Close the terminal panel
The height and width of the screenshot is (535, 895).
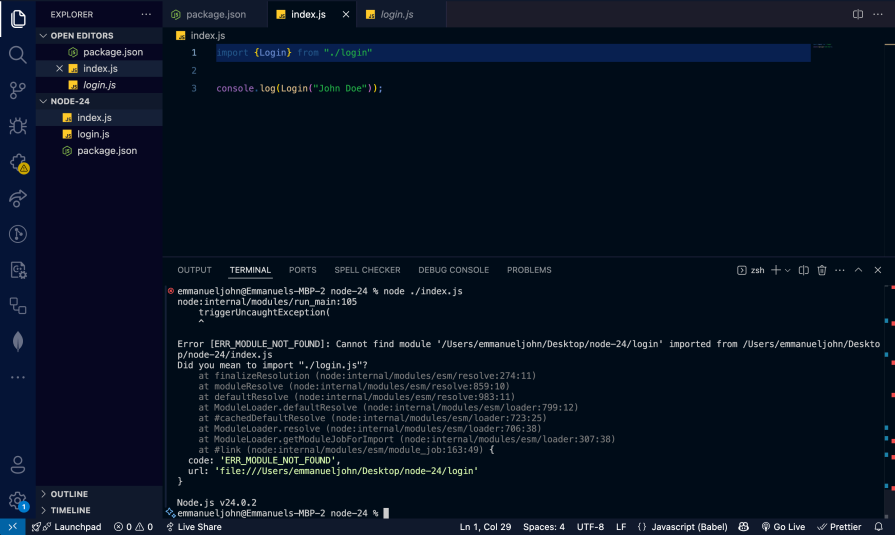click(878, 270)
